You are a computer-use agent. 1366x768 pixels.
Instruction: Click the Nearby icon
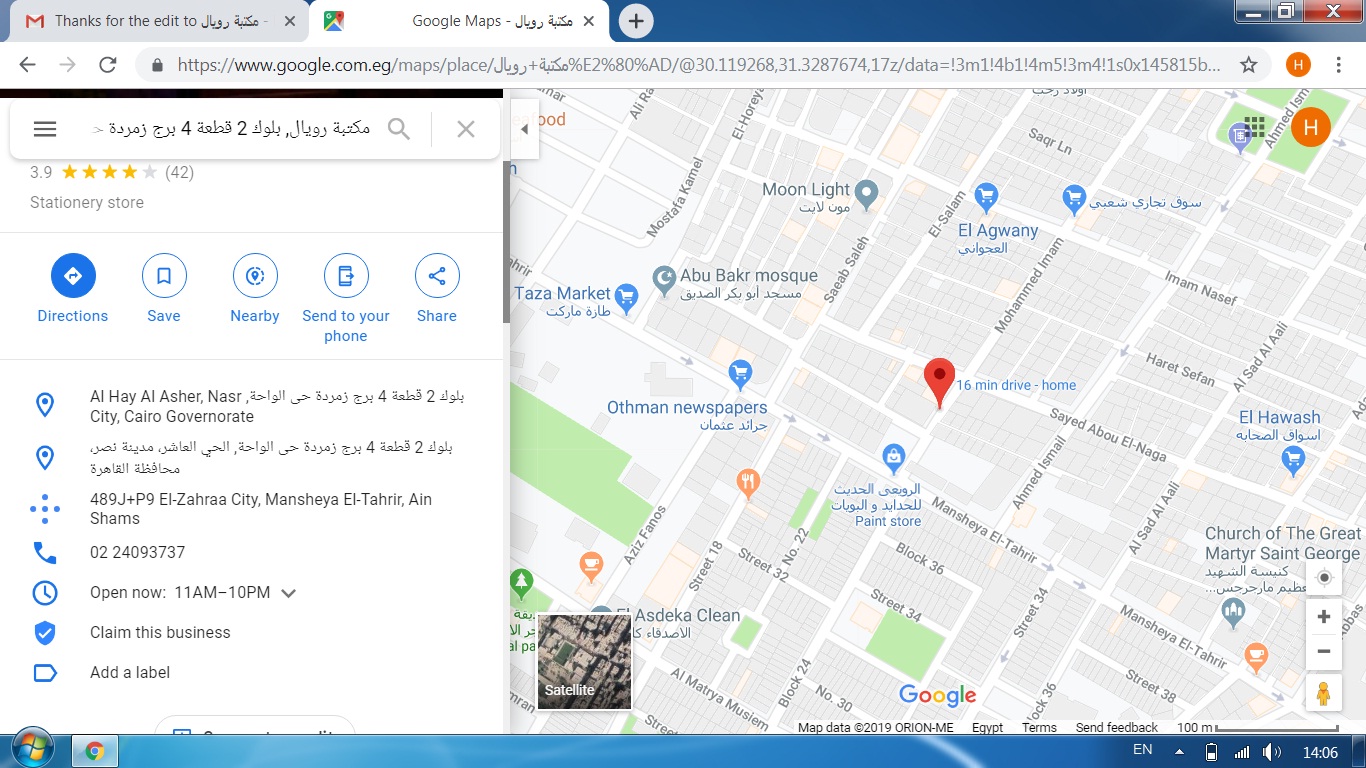click(255, 276)
